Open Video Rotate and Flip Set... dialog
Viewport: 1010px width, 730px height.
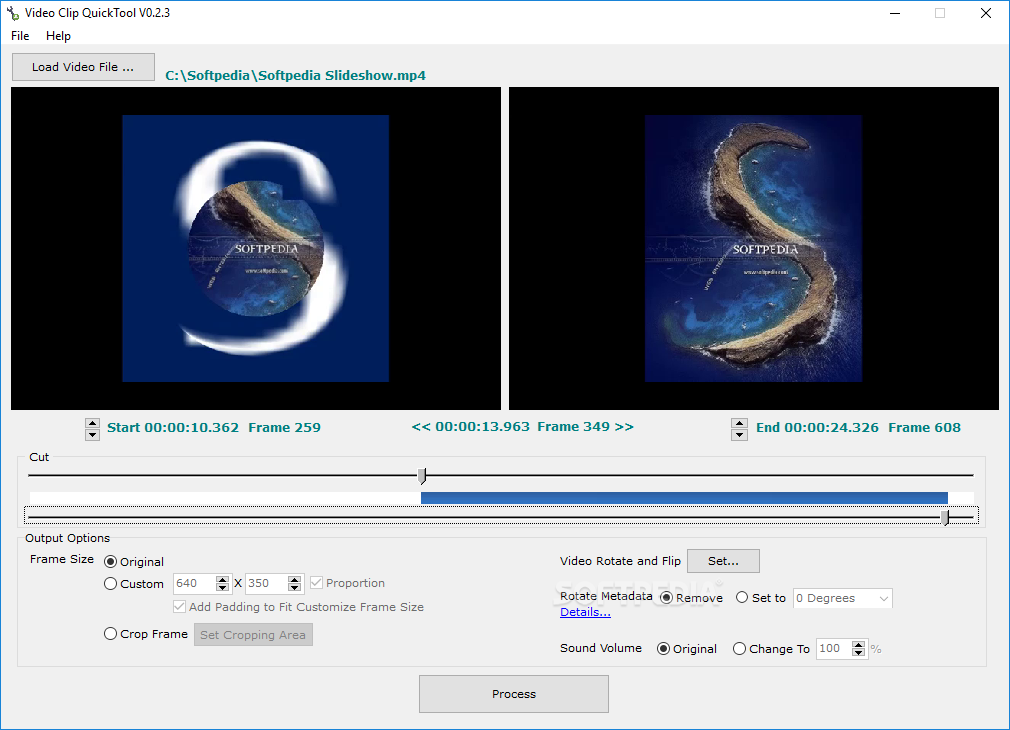click(x=723, y=561)
